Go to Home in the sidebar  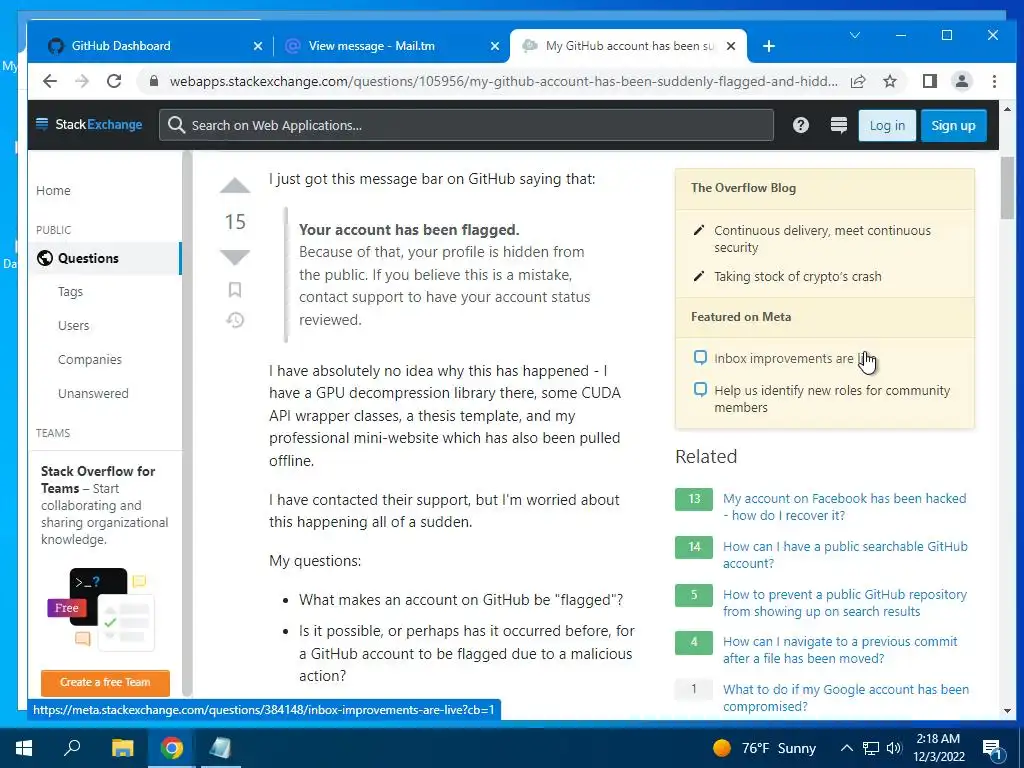coord(54,190)
